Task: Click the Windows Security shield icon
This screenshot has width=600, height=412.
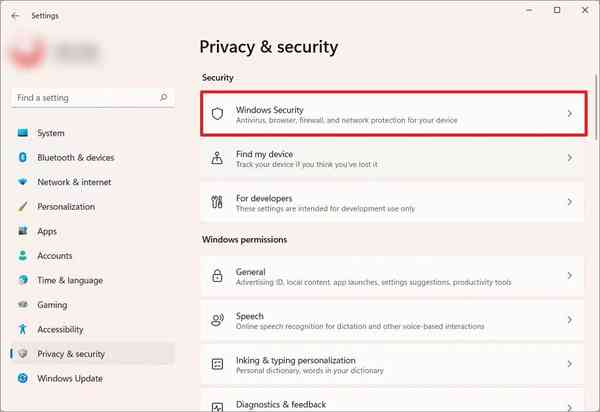Action: [217, 114]
